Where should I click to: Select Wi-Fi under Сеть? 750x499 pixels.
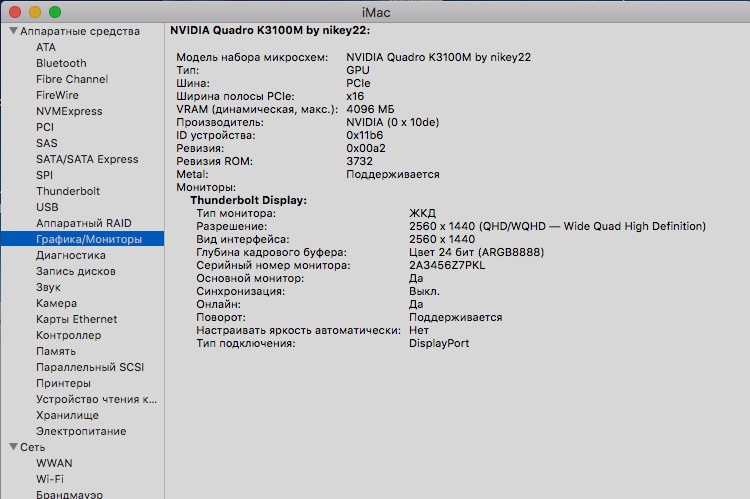pos(50,479)
